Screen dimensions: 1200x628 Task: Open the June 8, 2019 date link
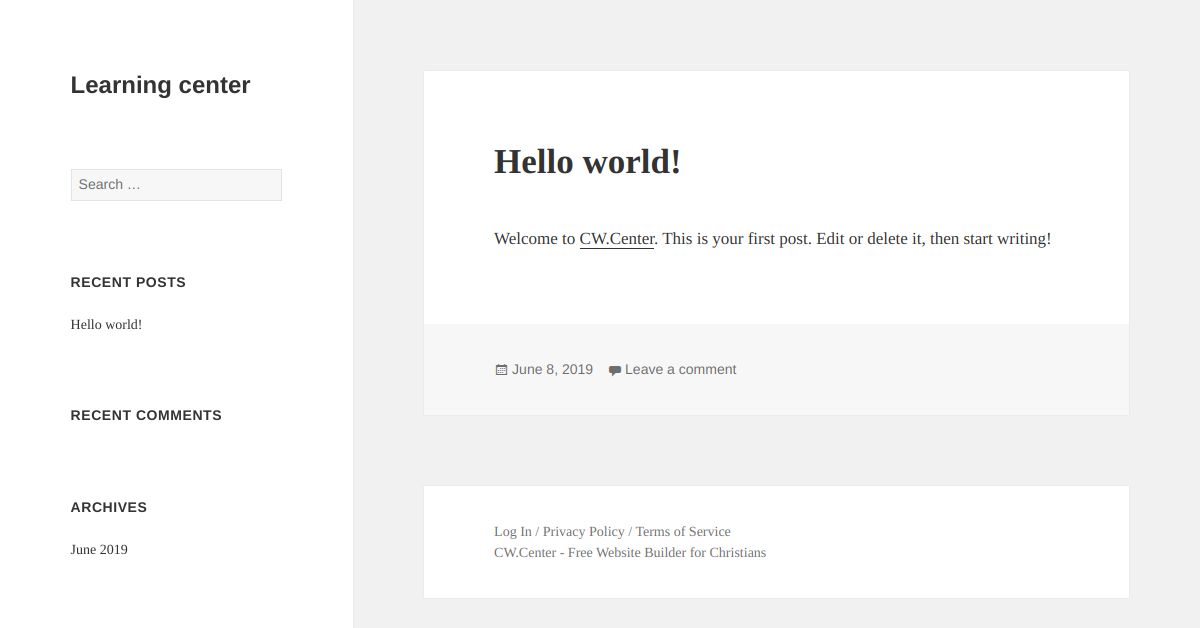click(552, 370)
